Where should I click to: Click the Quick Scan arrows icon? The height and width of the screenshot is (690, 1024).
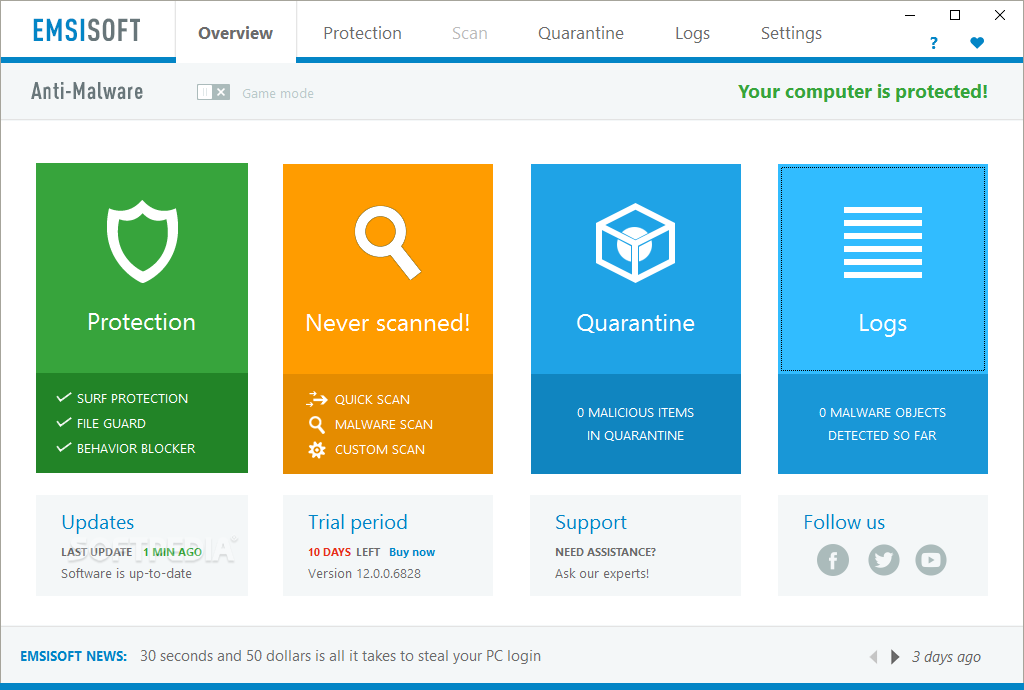coord(317,399)
